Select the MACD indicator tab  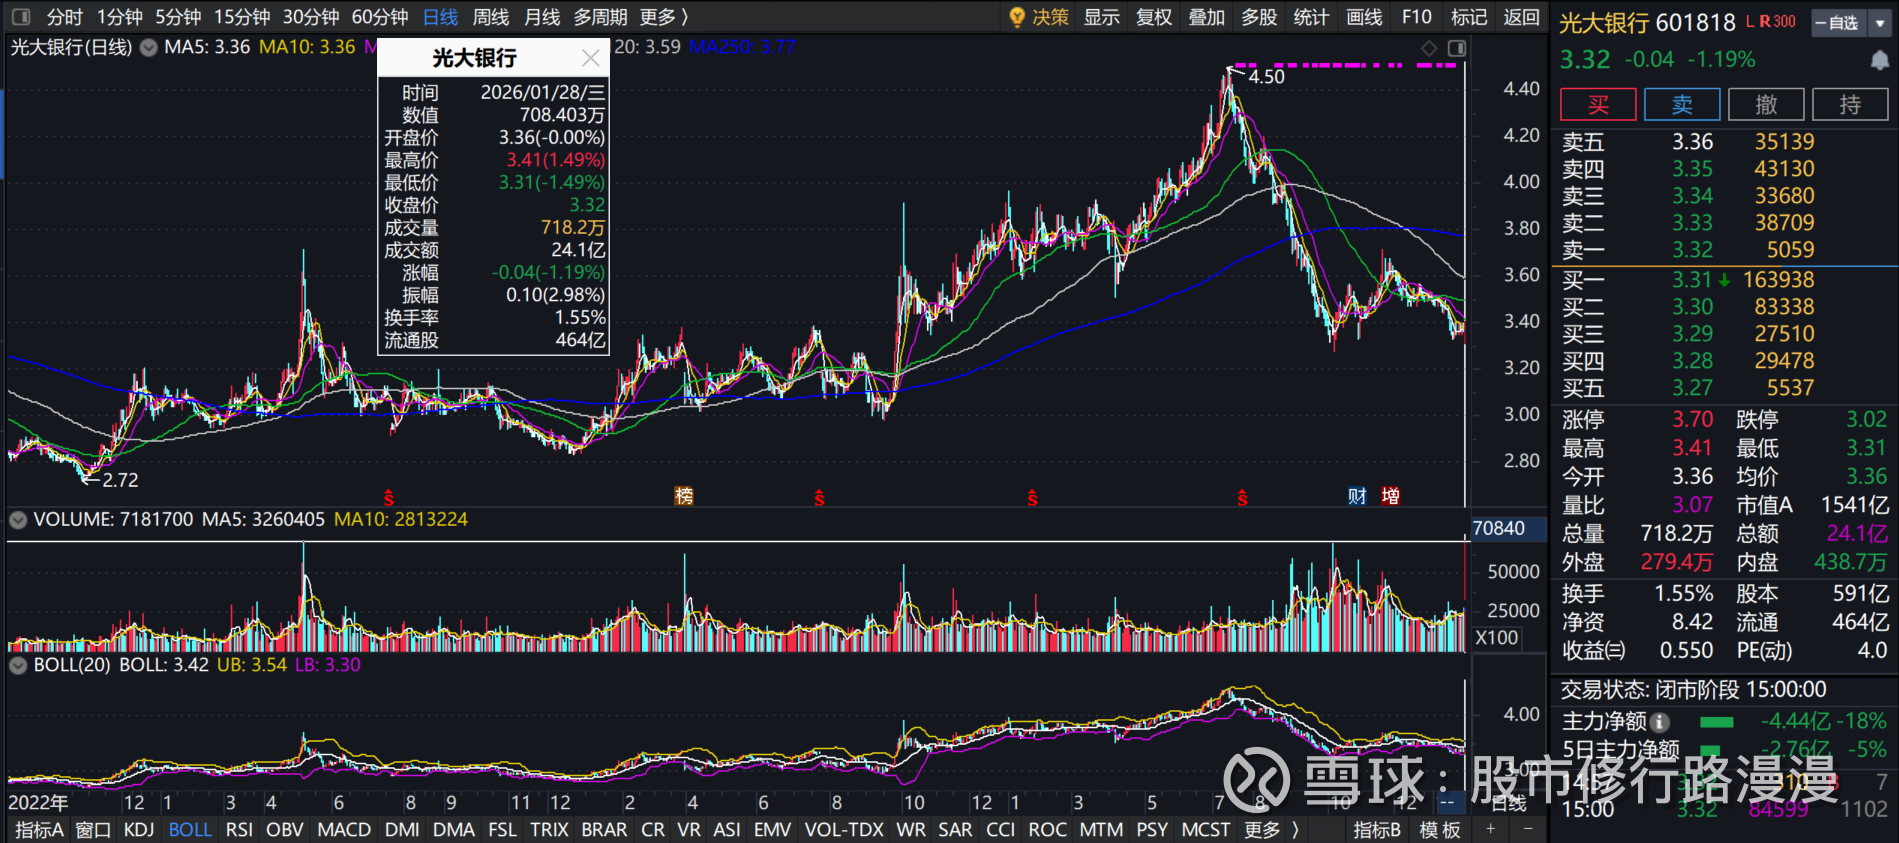tap(343, 829)
